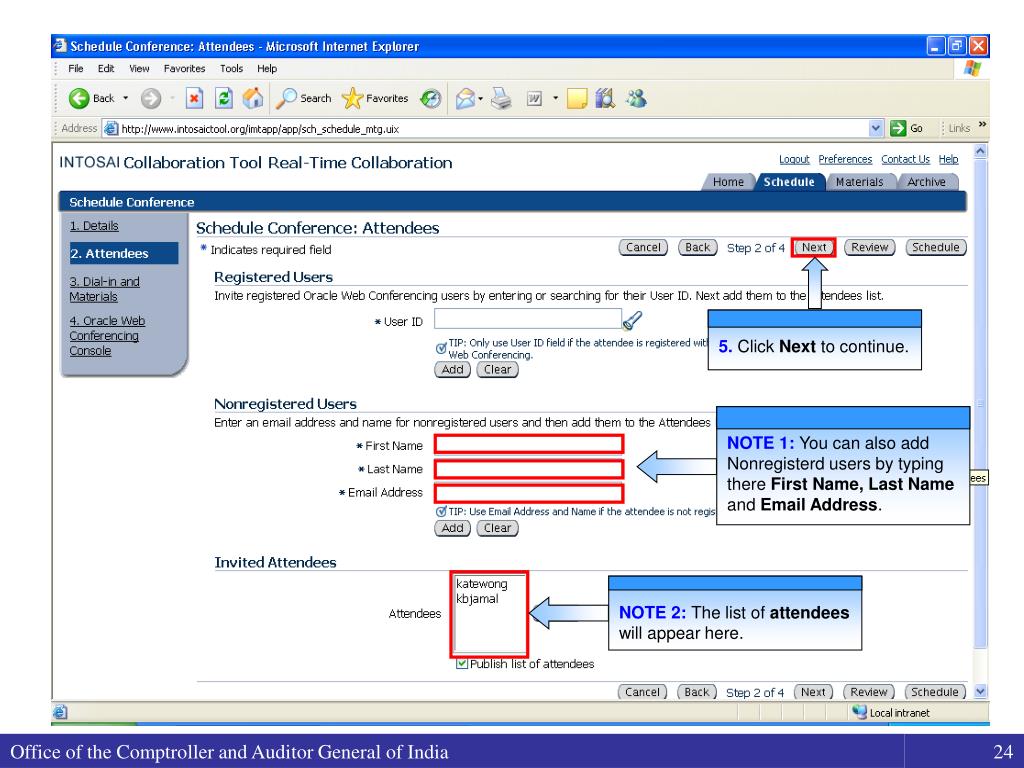Uncheck Publish list of attendees
The image size is (1024, 768).
coord(461,664)
